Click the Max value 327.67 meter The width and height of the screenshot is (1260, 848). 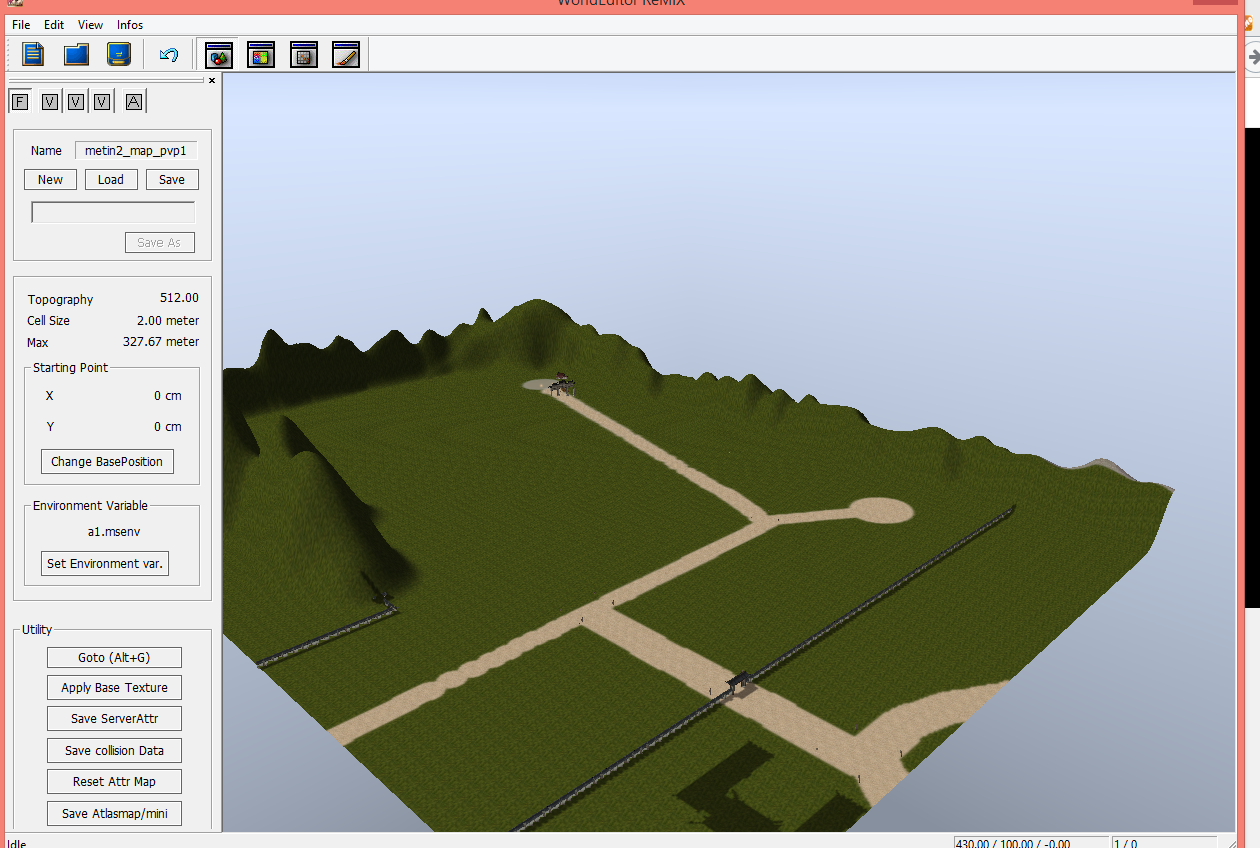[x=161, y=342]
